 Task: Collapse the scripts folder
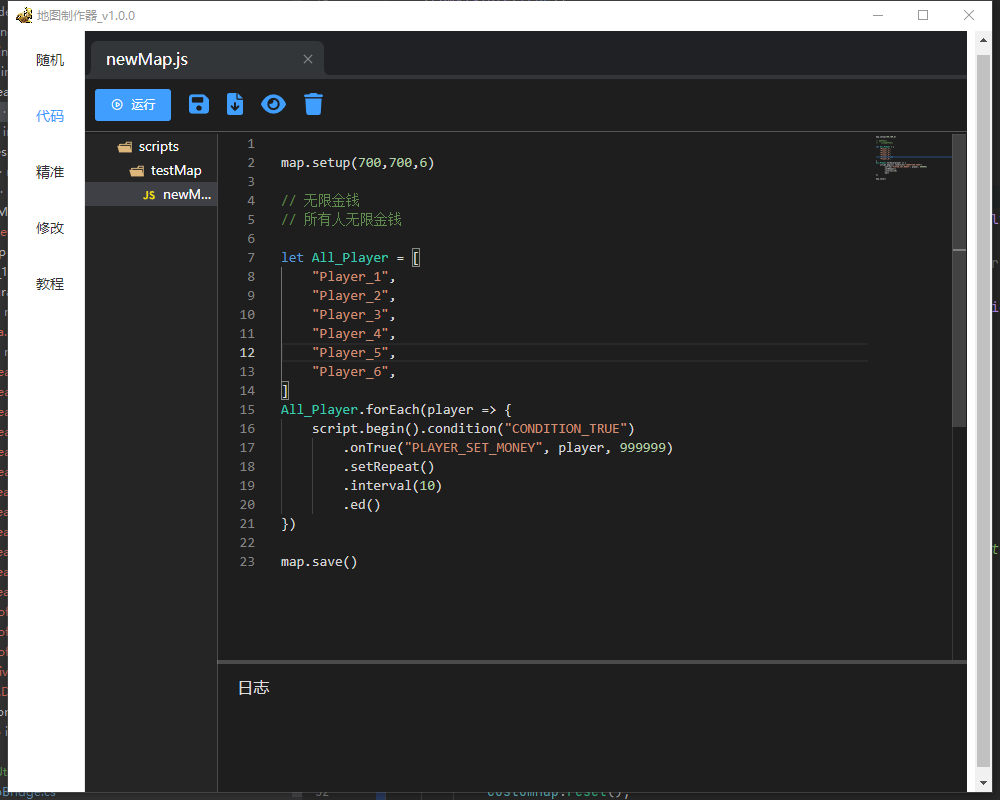(158, 146)
